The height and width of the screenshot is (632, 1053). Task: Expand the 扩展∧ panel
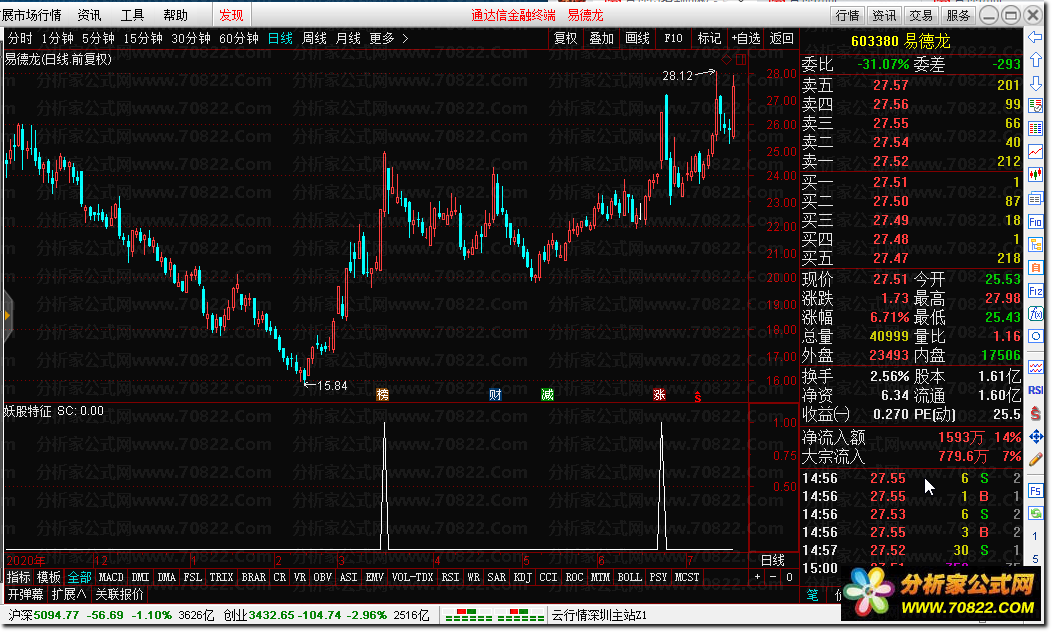coord(69,594)
